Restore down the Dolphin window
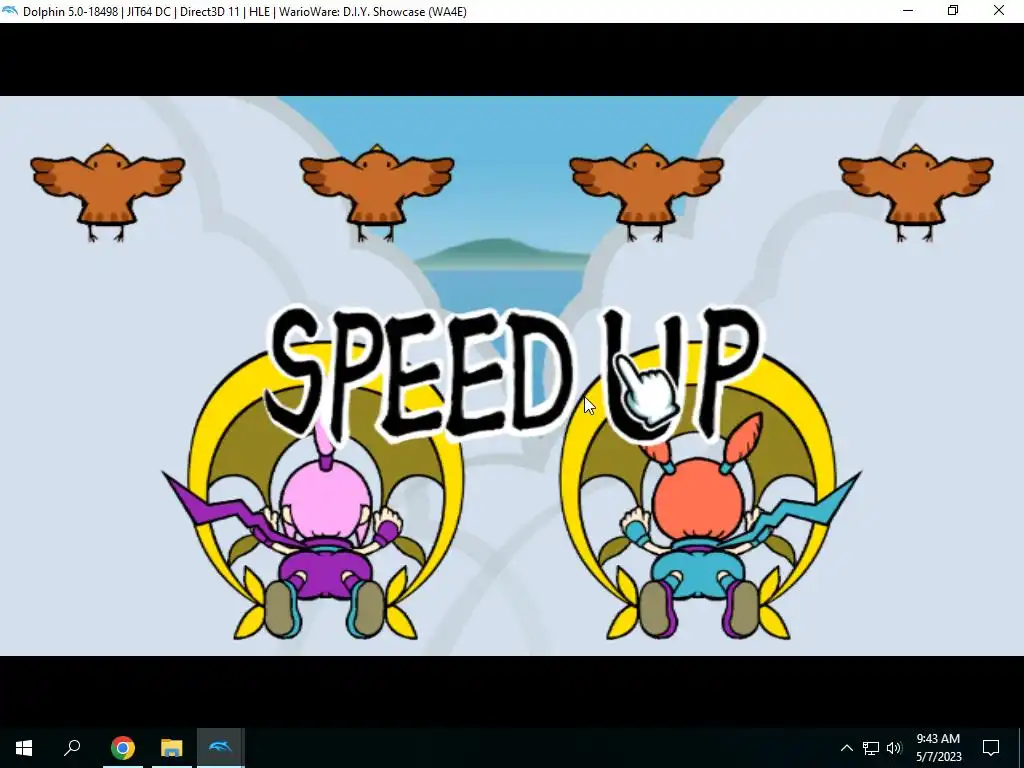The width and height of the screenshot is (1024, 768). pyautogui.click(x=953, y=11)
